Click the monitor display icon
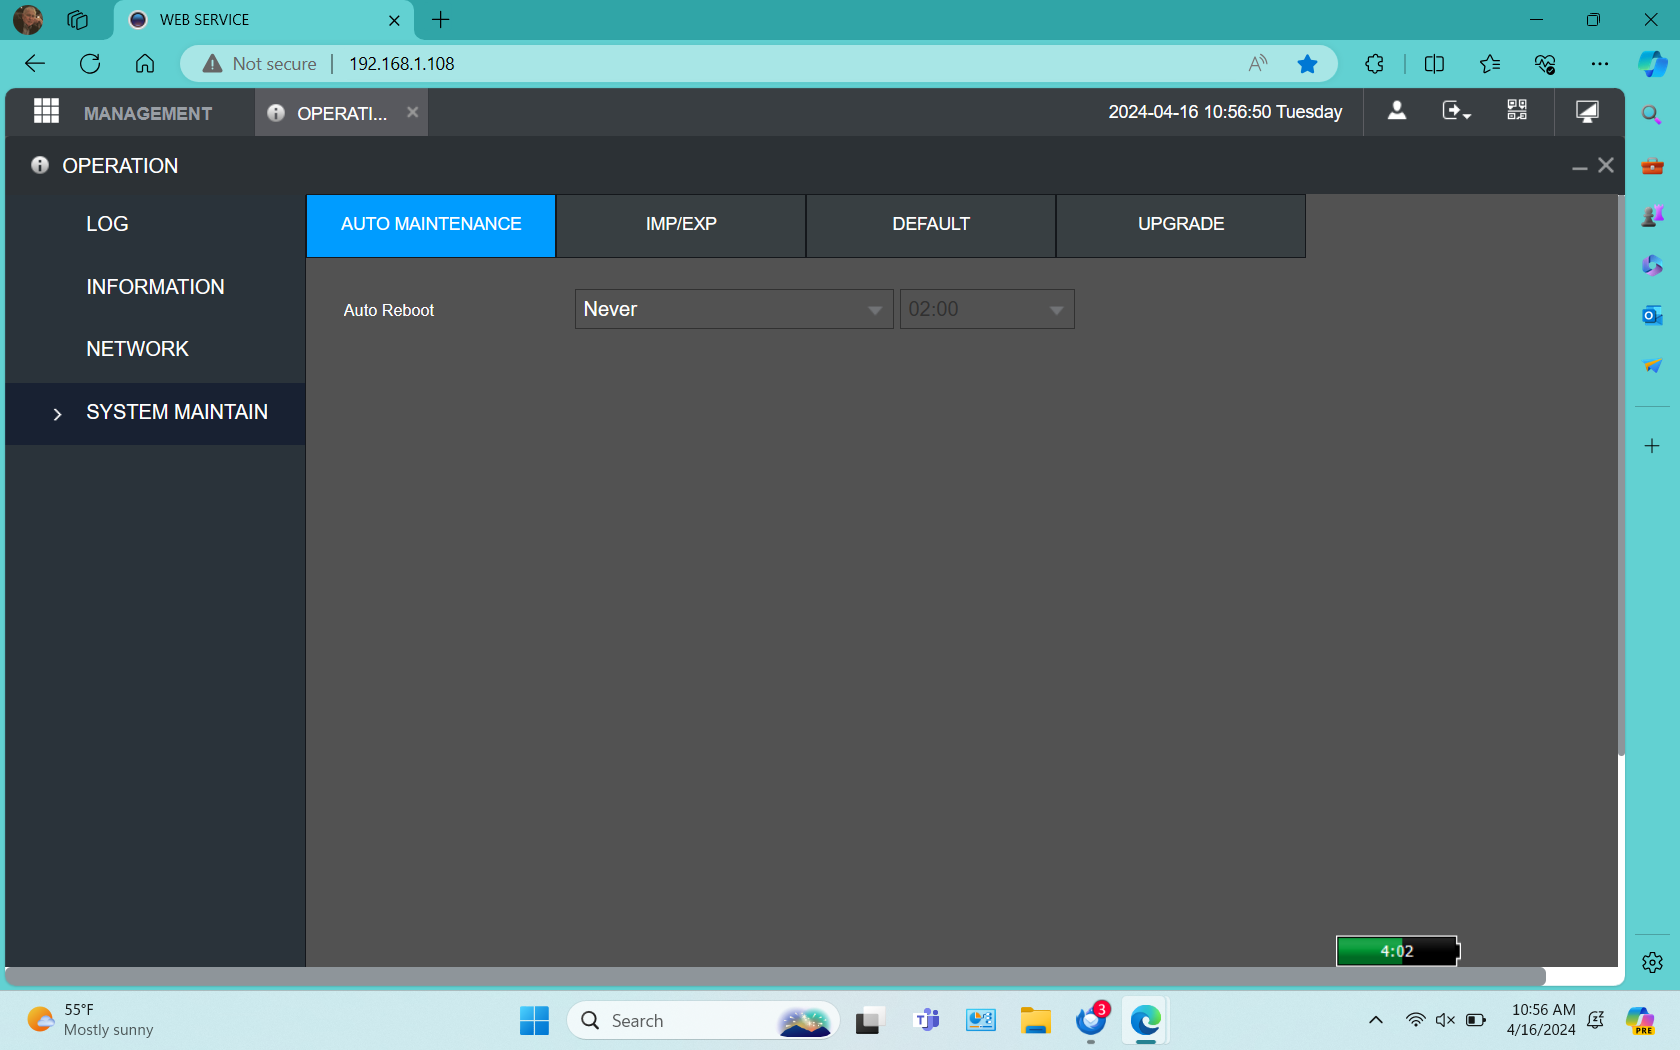Image resolution: width=1680 pixels, height=1050 pixels. tap(1587, 111)
